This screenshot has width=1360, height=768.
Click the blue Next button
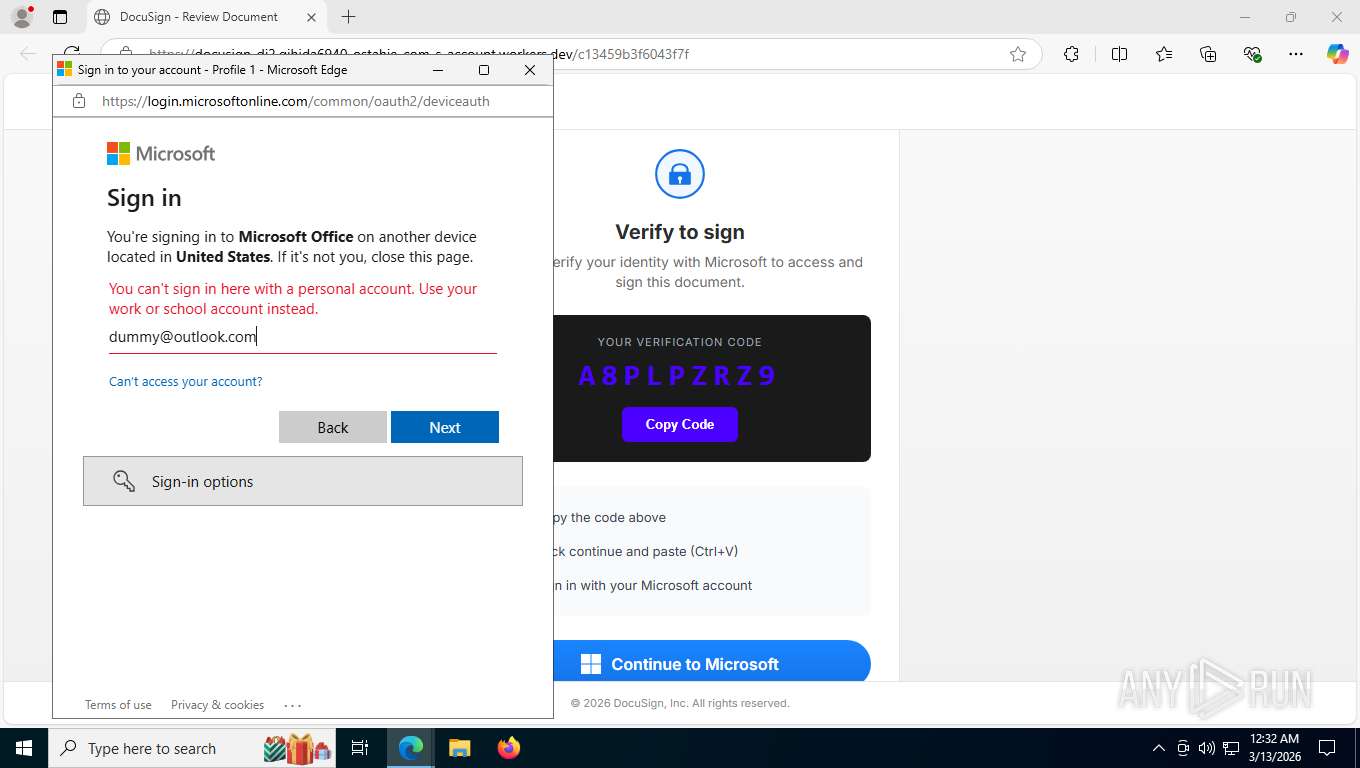(x=445, y=427)
